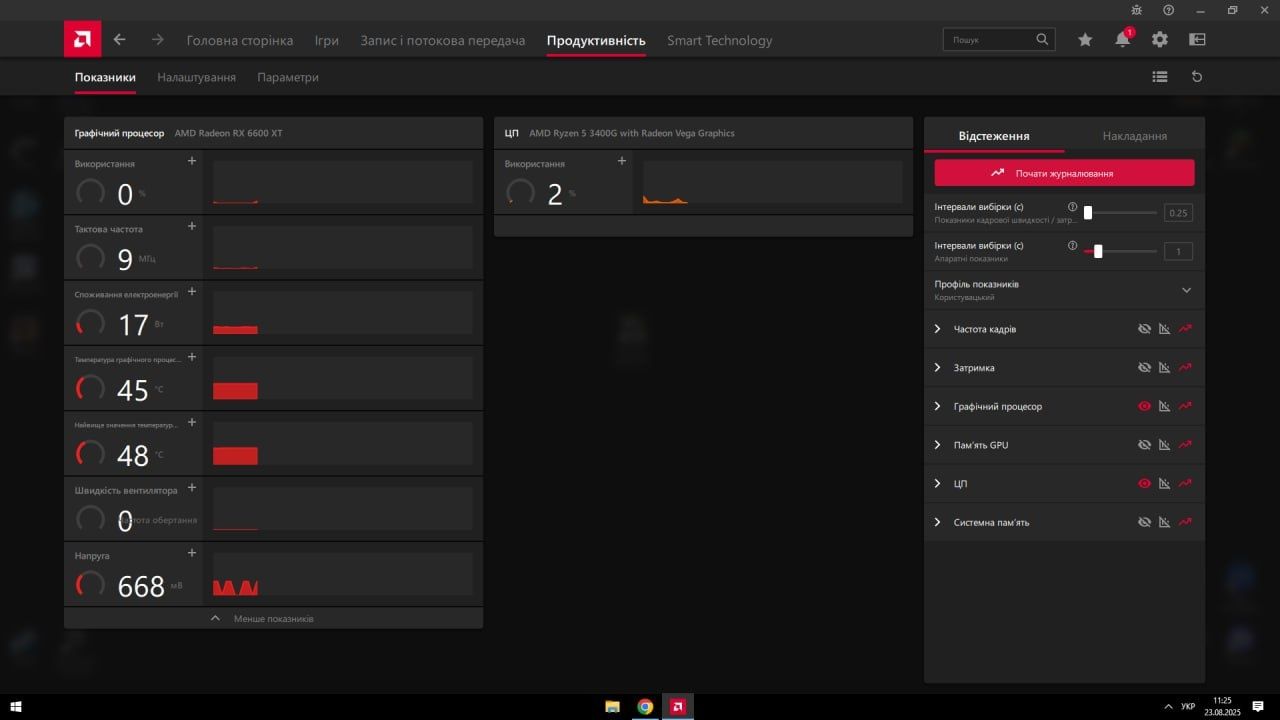Open Windows notification center icon
The height and width of the screenshot is (720, 1280).
(1258, 706)
